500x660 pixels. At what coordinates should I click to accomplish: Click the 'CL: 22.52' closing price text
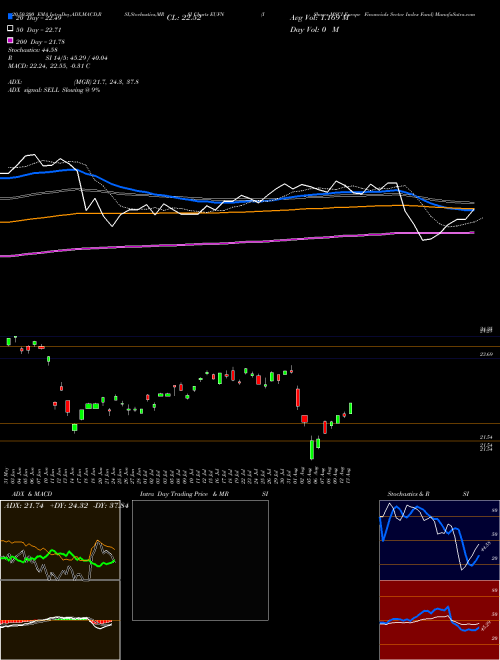184,18
